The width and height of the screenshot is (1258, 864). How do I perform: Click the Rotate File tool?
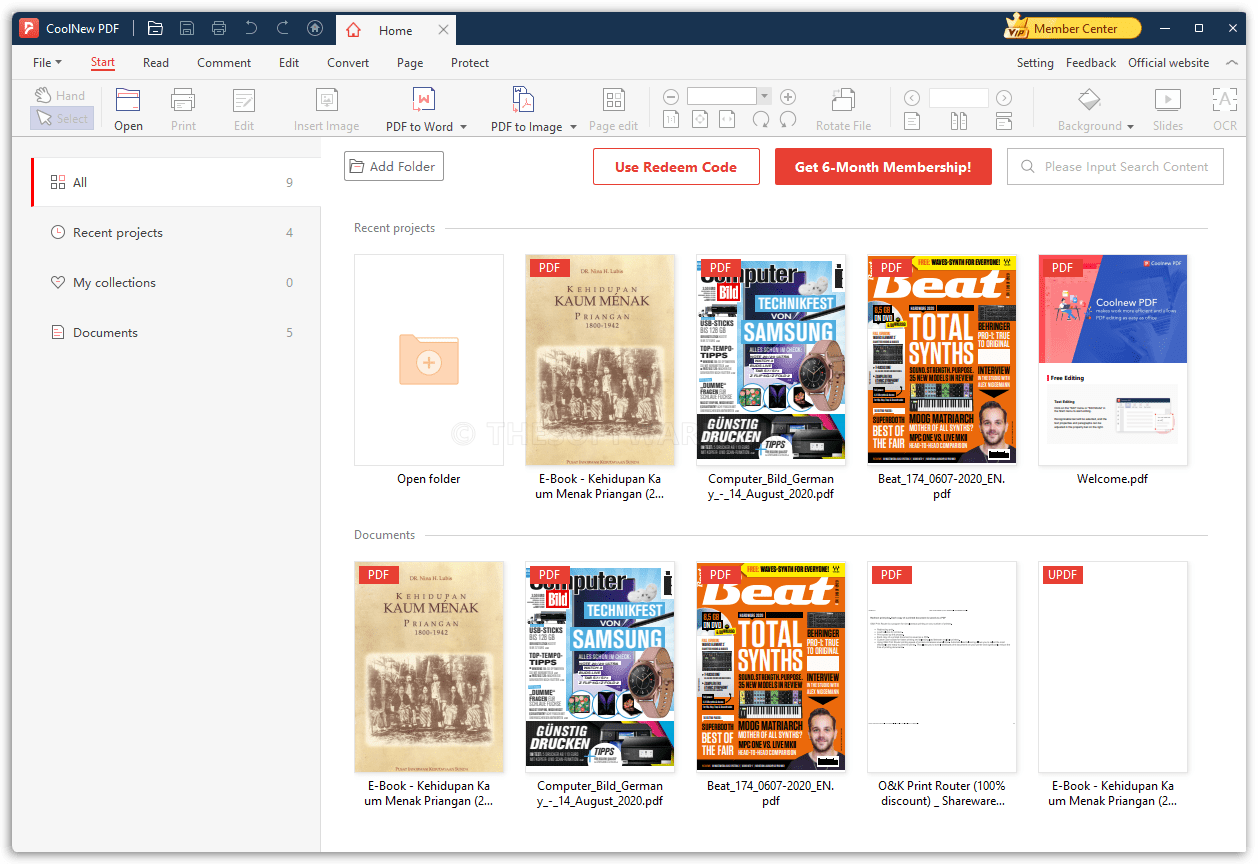[x=843, y=109]
